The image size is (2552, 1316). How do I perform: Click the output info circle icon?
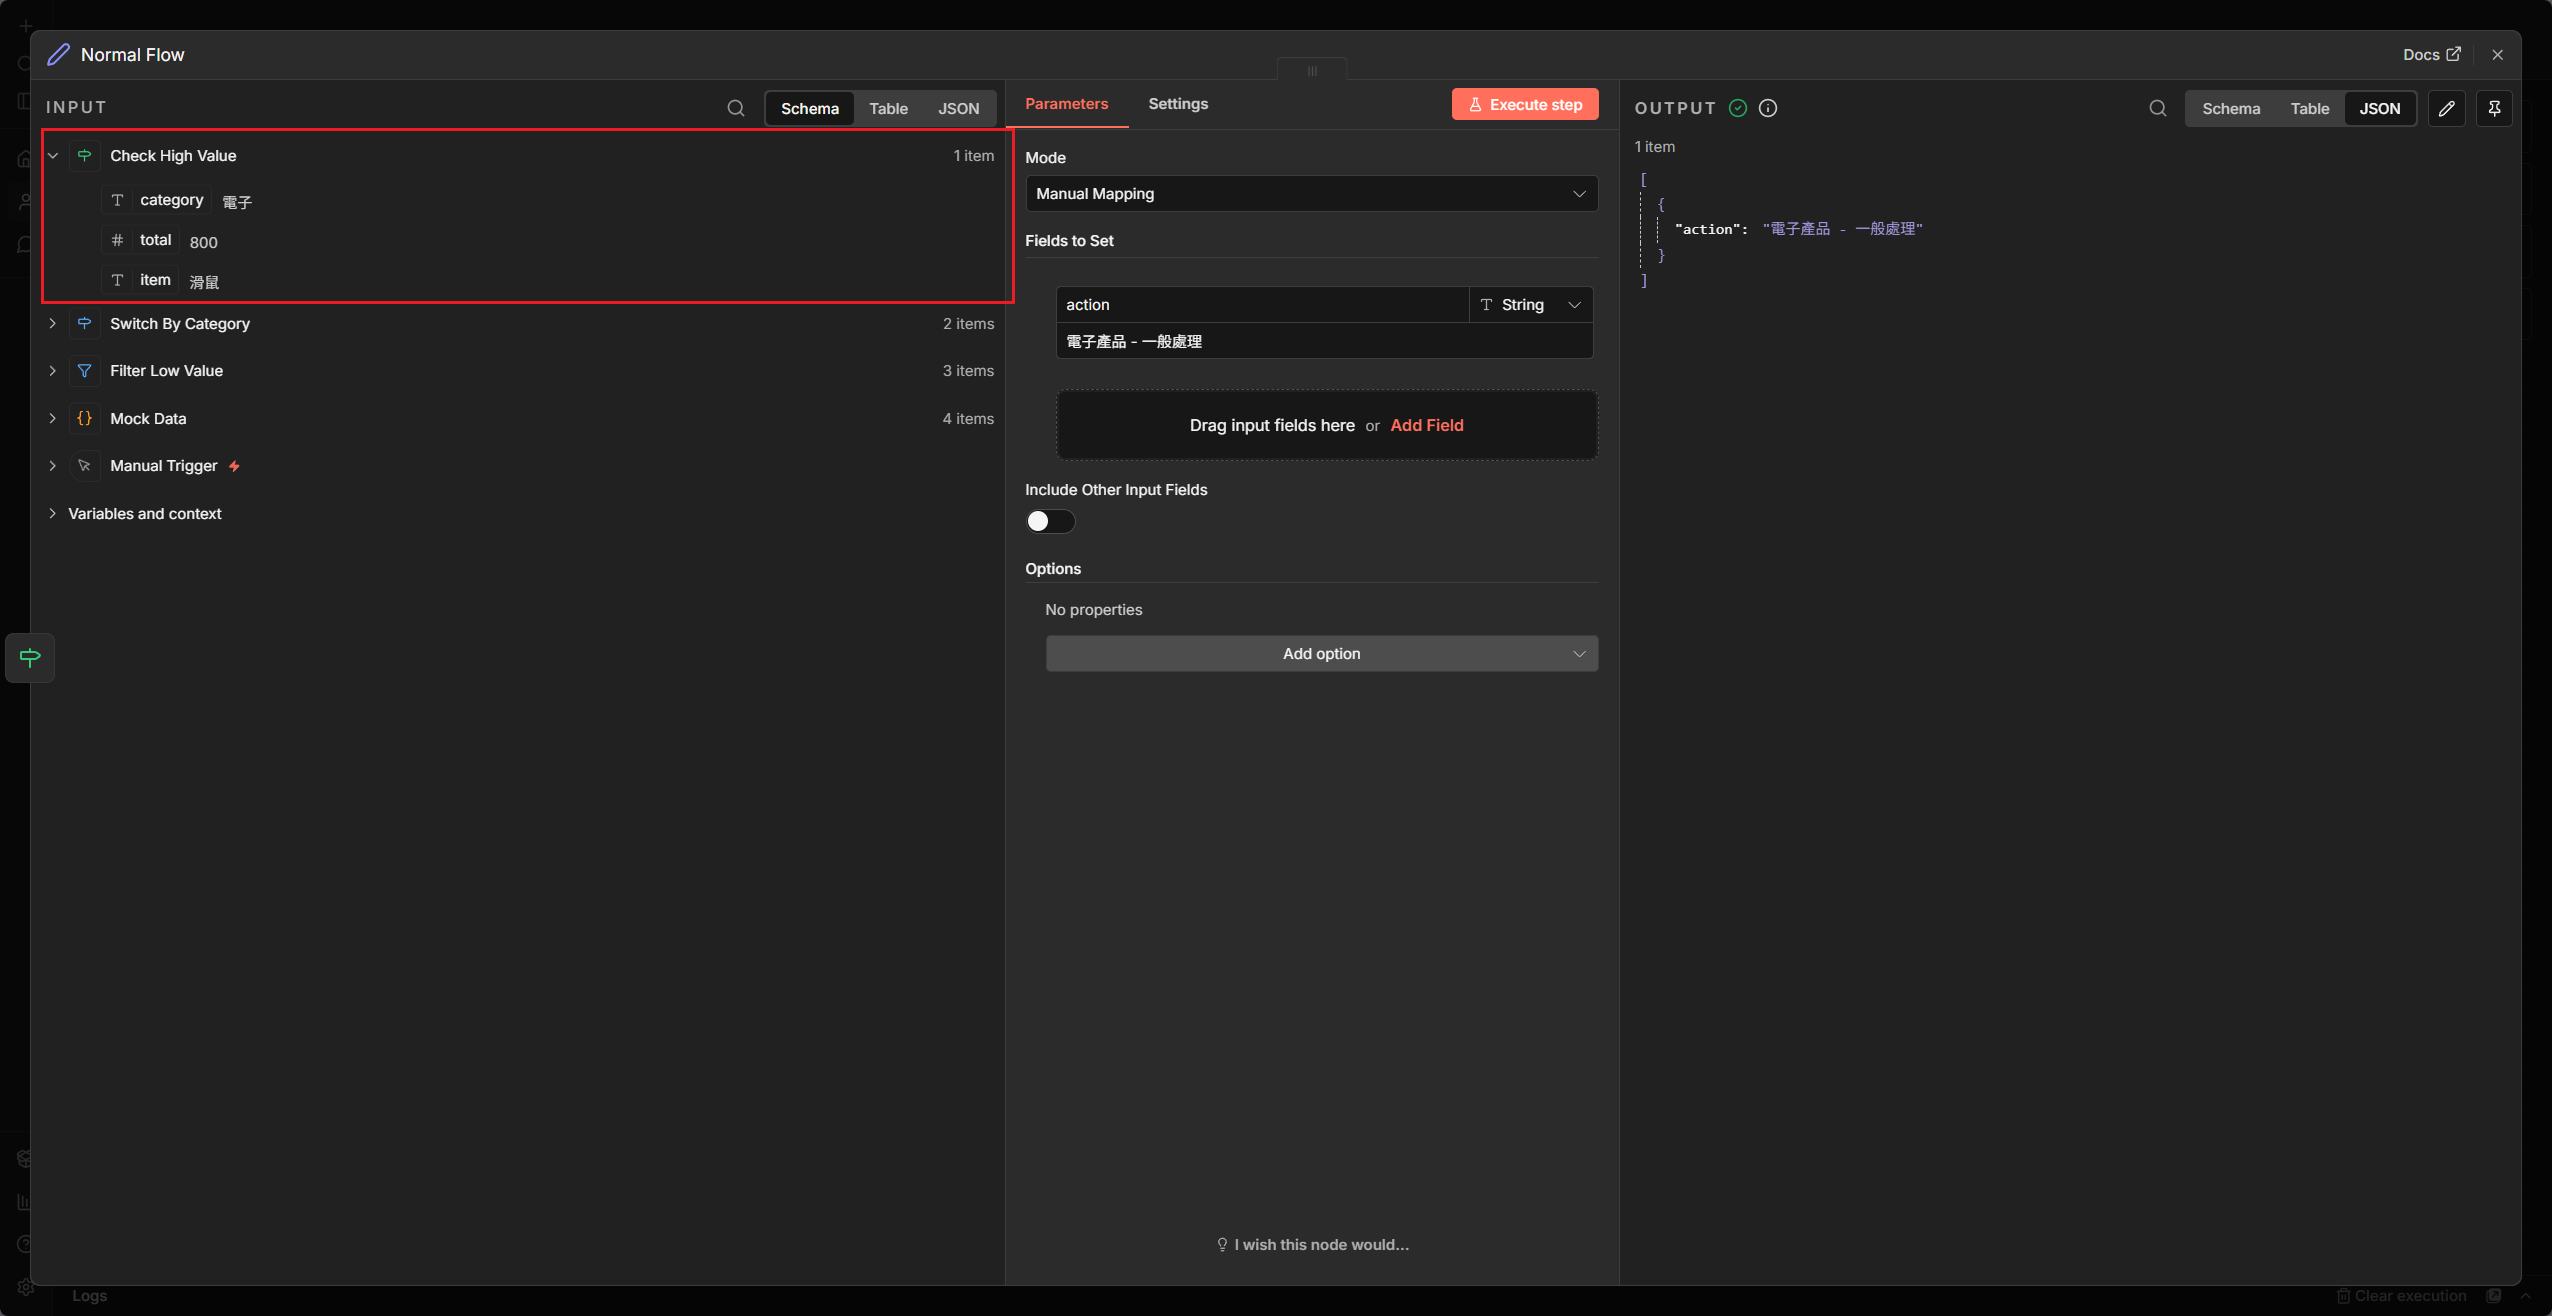pyautogui.click(x=1768, y=108)
